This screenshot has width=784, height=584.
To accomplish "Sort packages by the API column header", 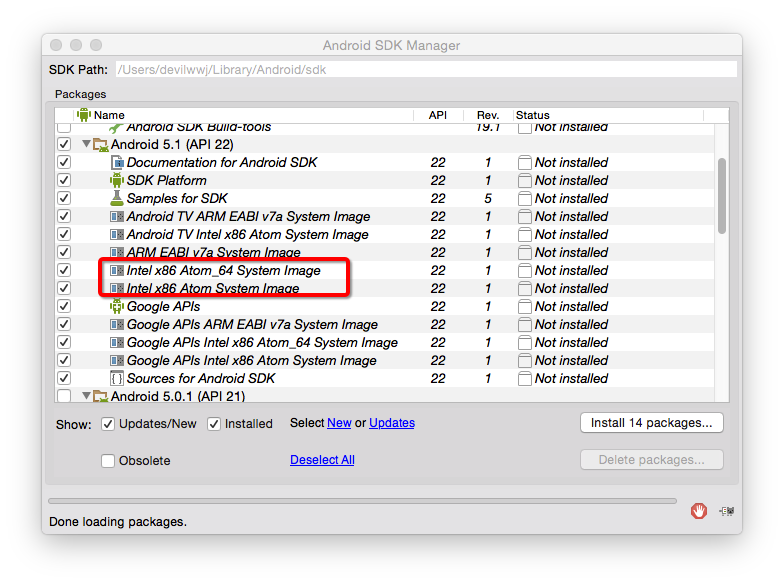I will click(x=437, y=115).
